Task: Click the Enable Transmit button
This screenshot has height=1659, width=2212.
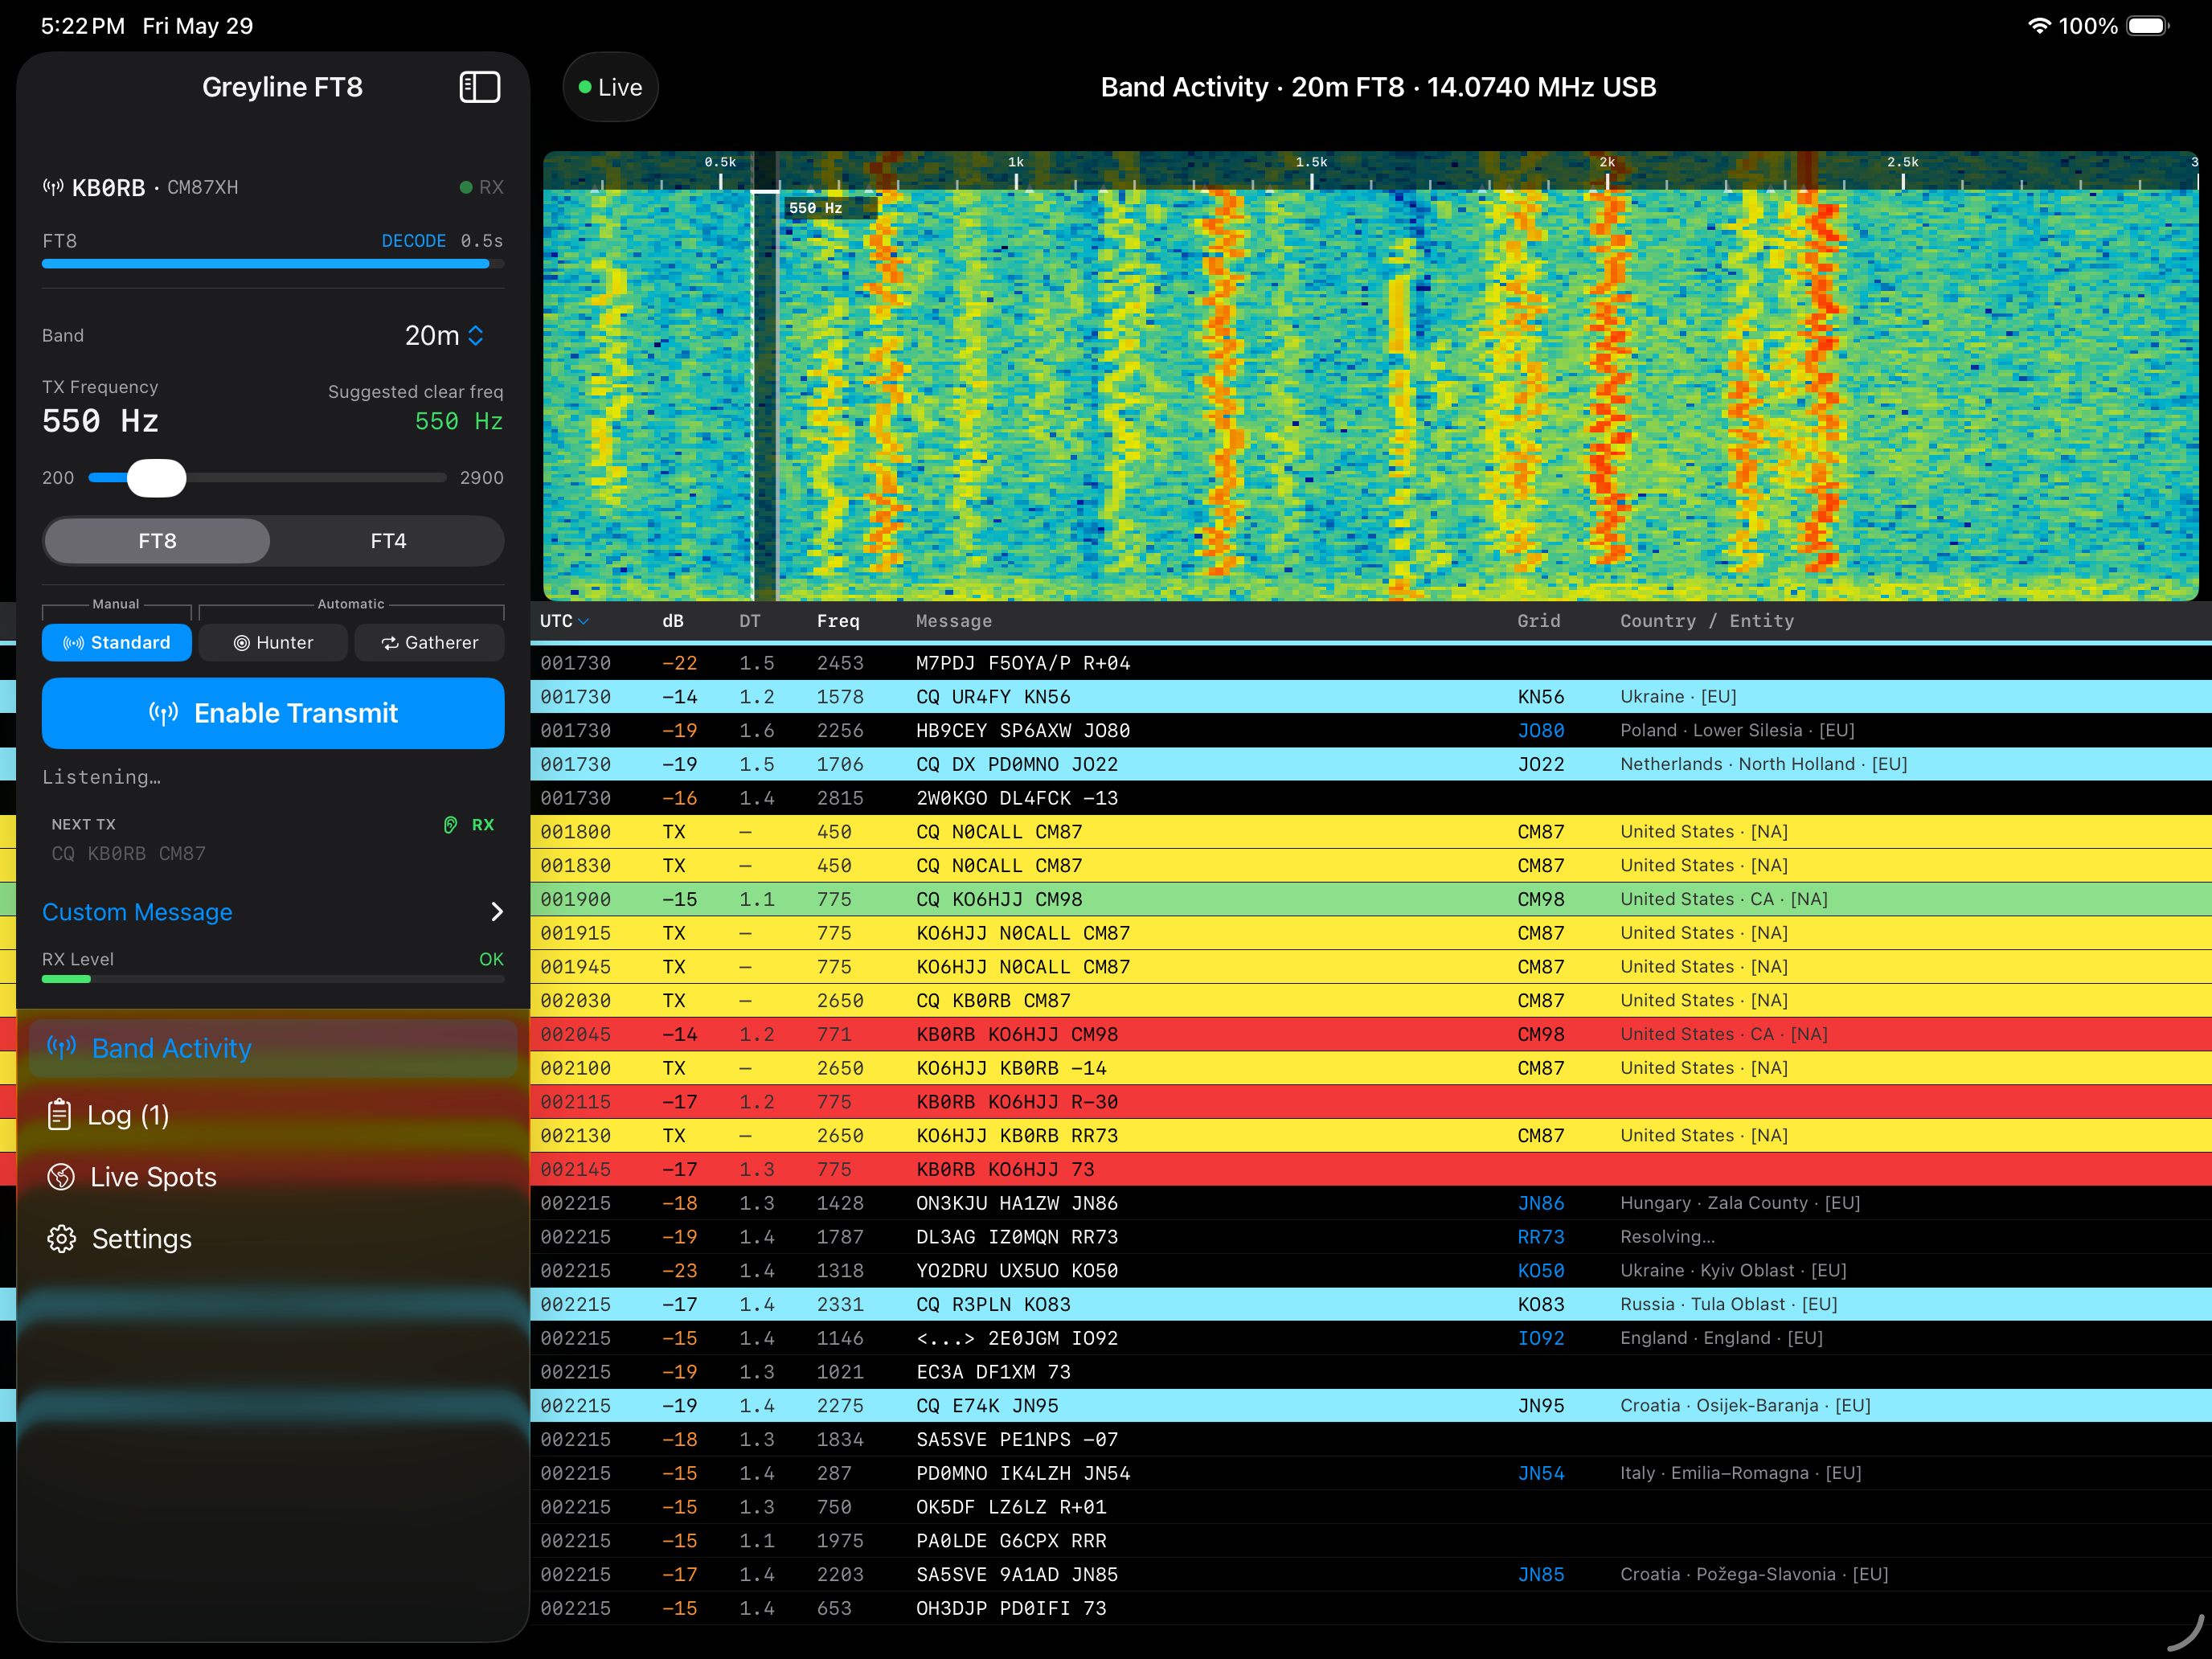Action: pos(273,713)
